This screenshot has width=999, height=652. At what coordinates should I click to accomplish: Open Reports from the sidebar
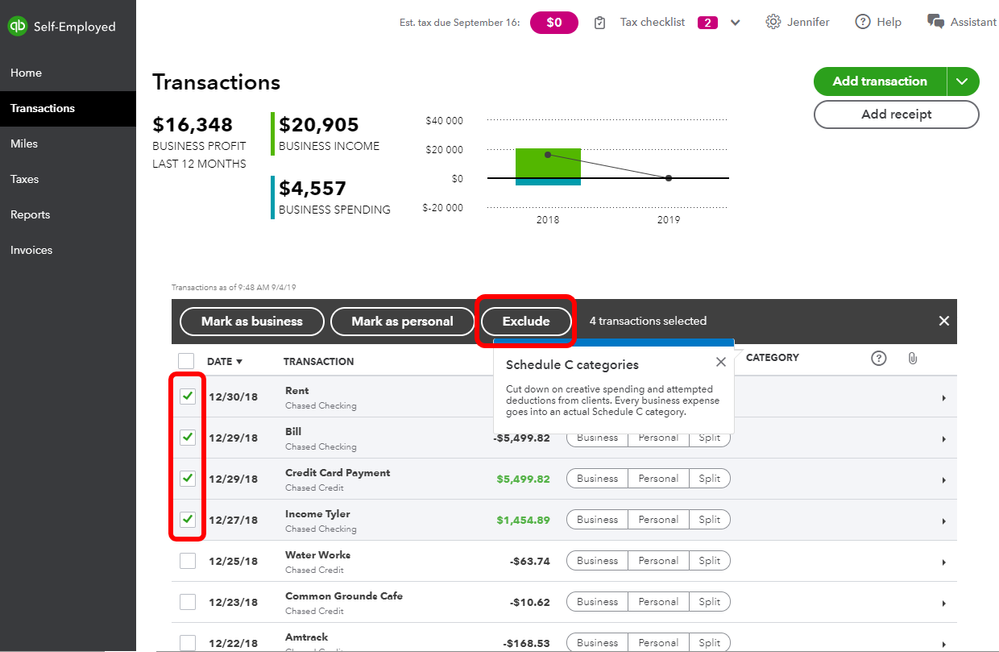(x=30, y=215)
